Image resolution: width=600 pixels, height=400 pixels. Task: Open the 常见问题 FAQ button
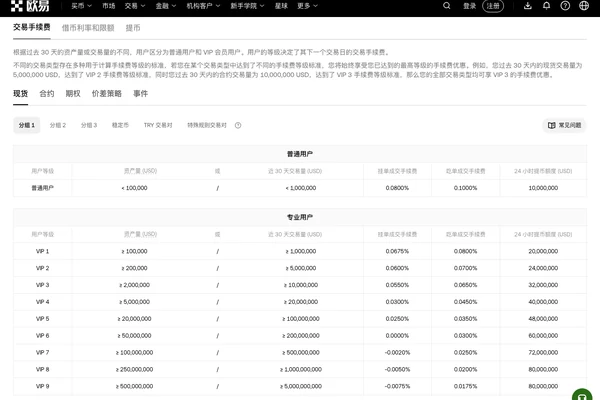coord(564,125)
